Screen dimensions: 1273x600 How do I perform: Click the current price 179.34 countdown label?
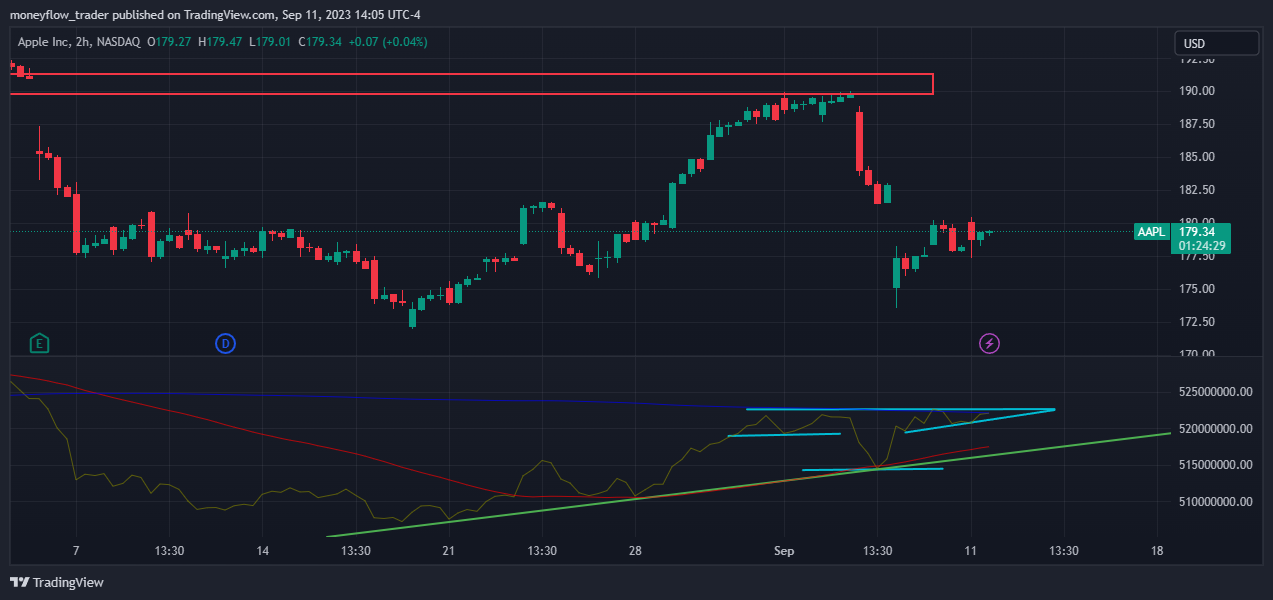click(1202, 238)
